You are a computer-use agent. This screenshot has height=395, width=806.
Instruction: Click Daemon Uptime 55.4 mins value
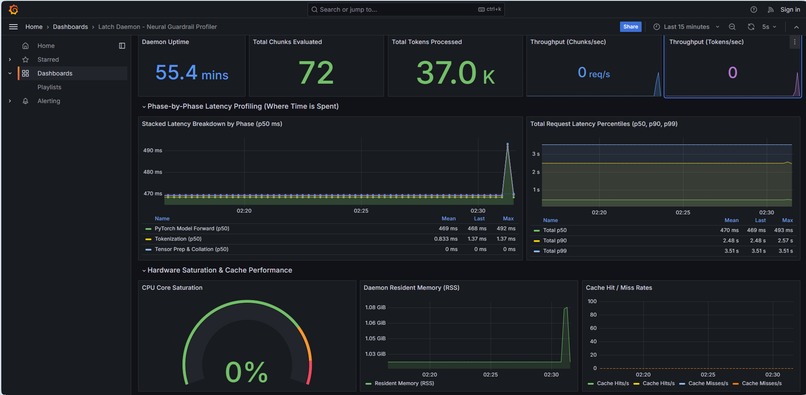pos(192,73)
